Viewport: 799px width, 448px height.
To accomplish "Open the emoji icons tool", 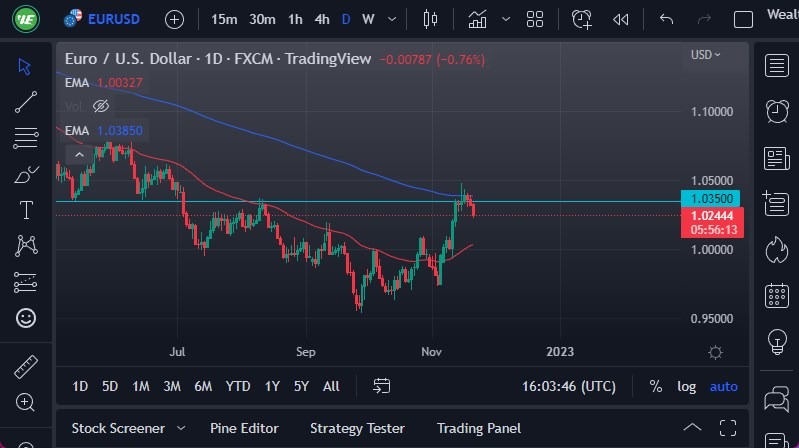I will pyautogui.click(x=26, y=318).
